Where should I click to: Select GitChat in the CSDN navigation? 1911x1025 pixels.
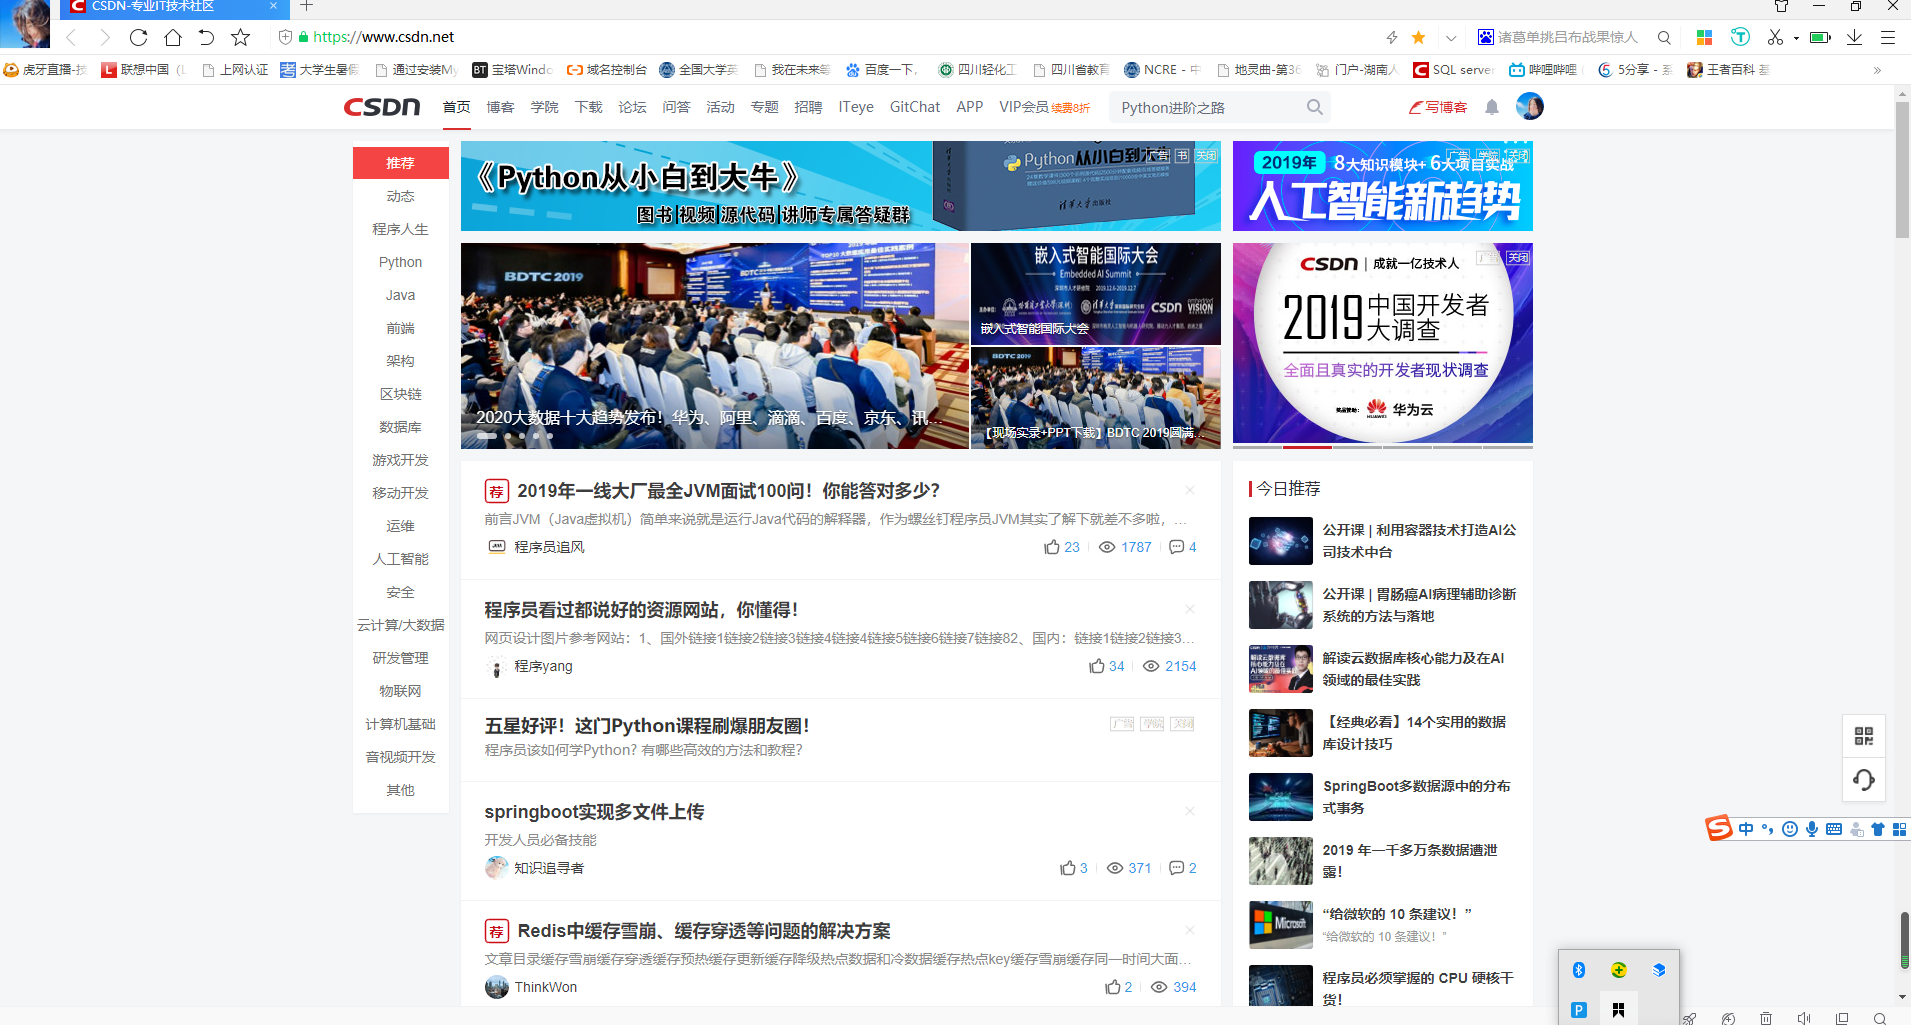(x=915, y=107)
